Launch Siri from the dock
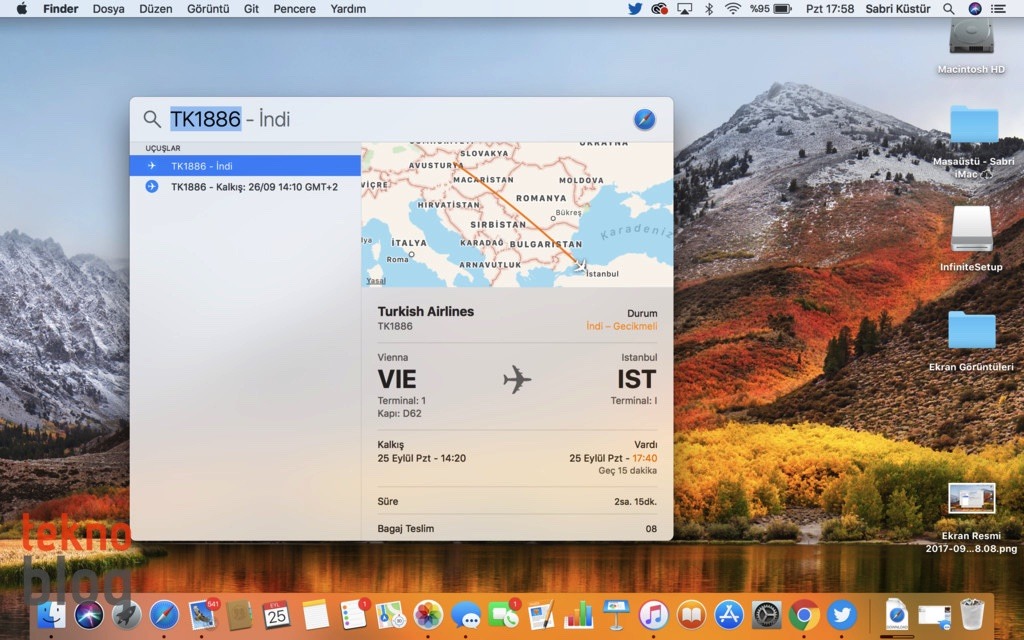The height and width of the screenshot is (640, 1024). 89,615
